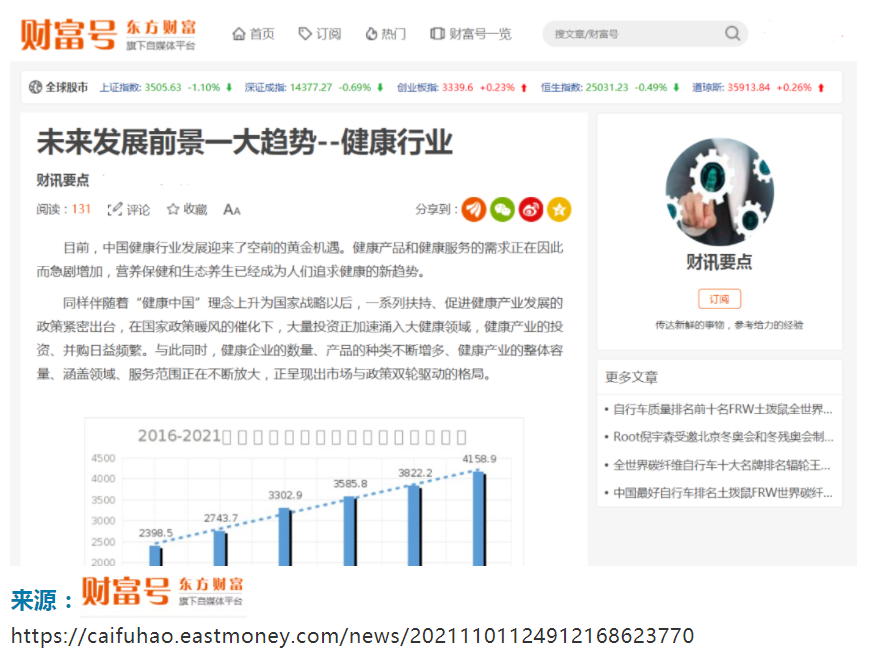Open 创业板指 3339.6 ticker link
Screen dimensions: 872x660
(x=462, y=87)
